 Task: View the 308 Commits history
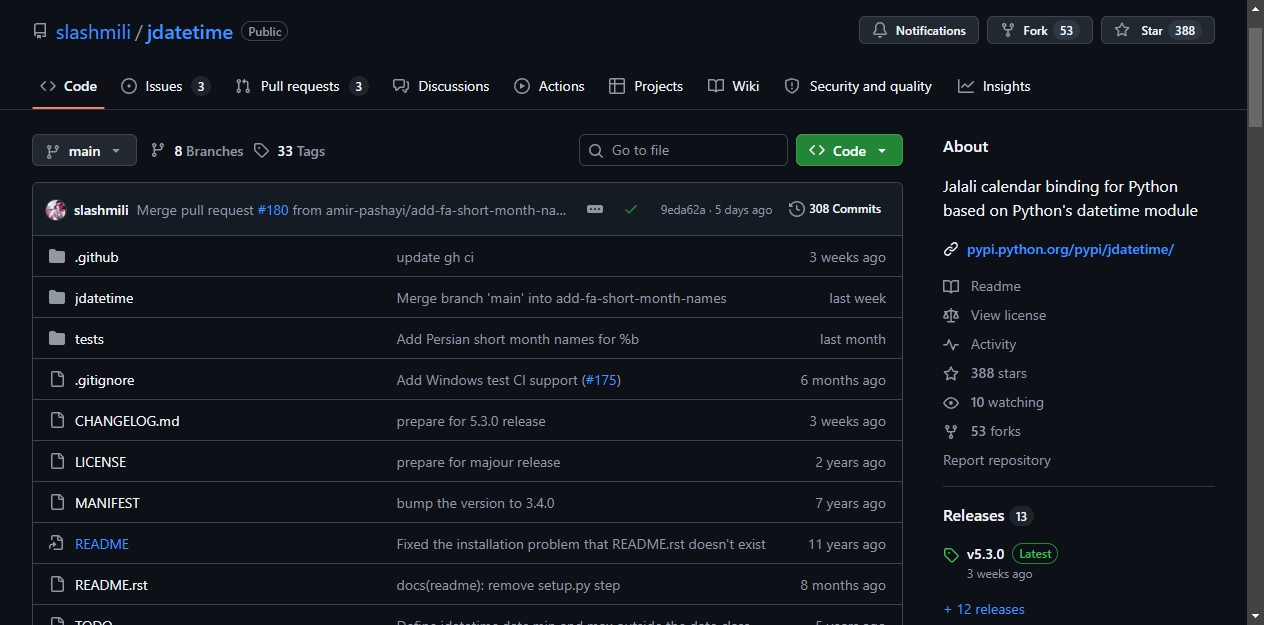pyautogui.click(x=835, y=209)
